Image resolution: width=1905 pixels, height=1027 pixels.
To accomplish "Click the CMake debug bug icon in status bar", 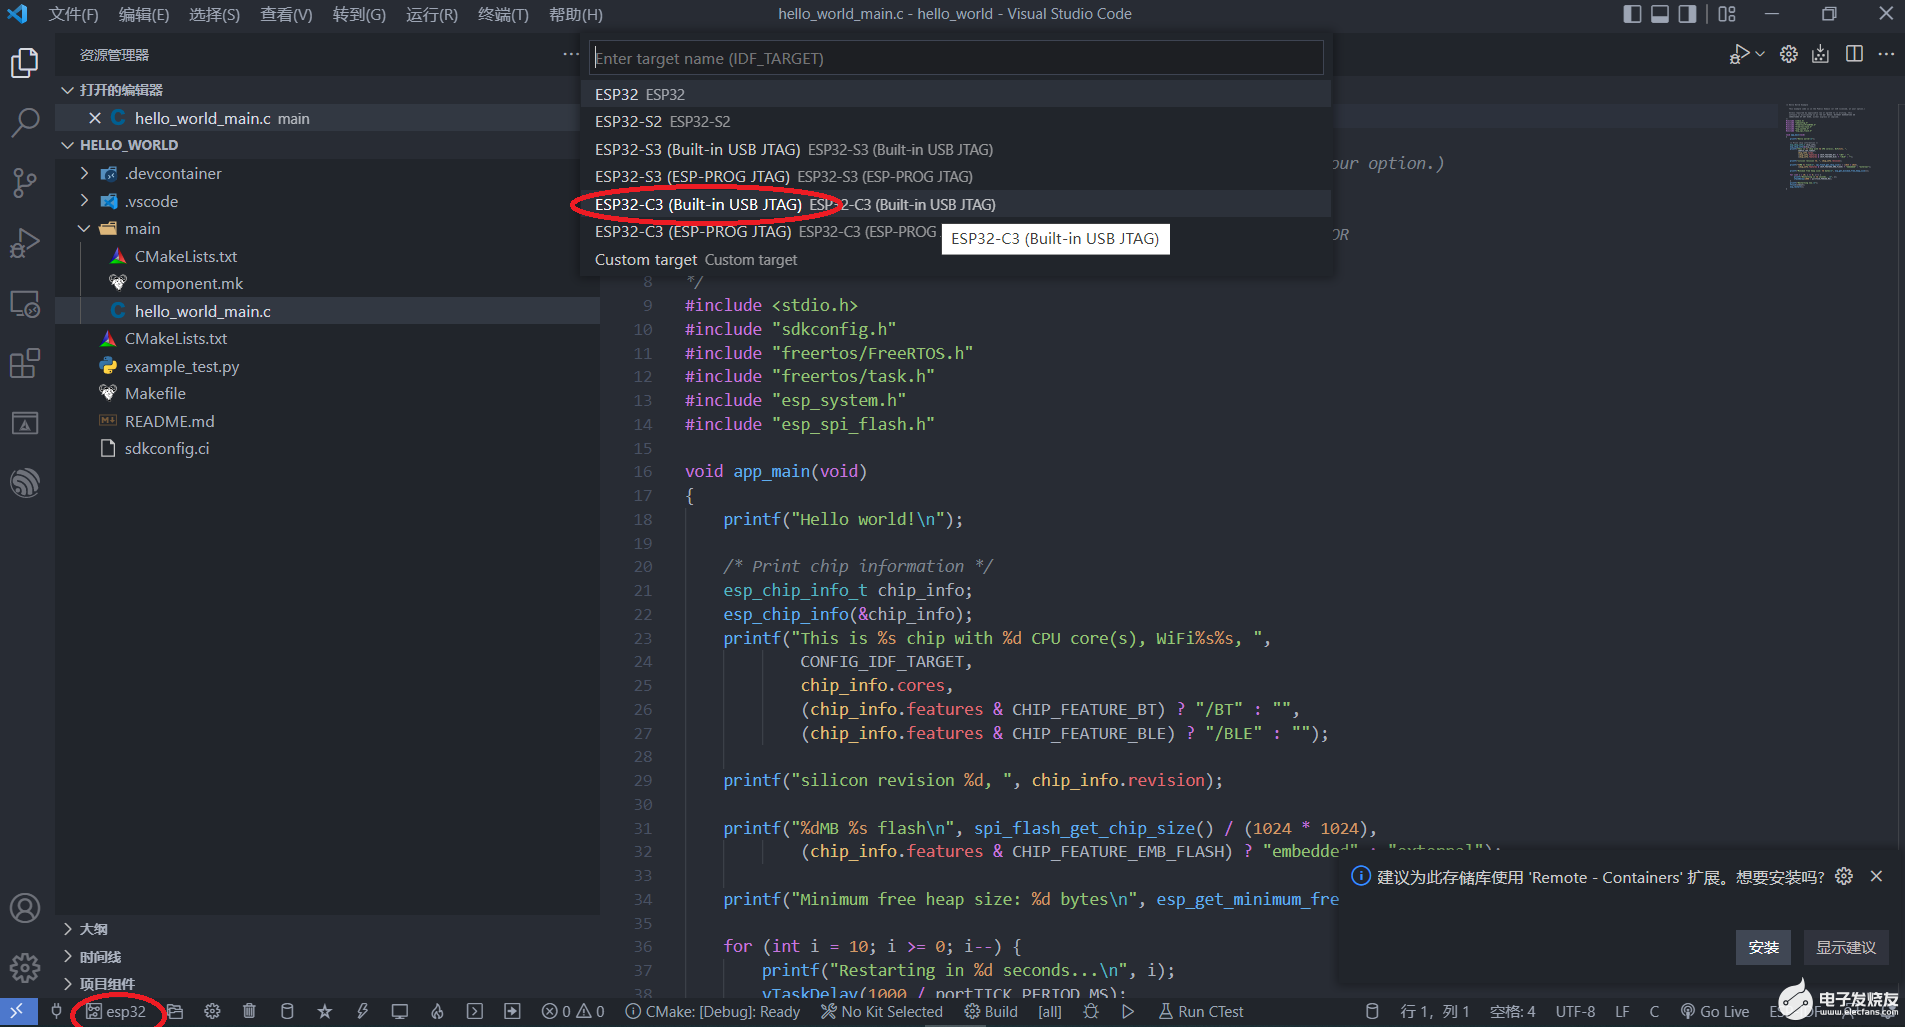I will point(1091,1011).
